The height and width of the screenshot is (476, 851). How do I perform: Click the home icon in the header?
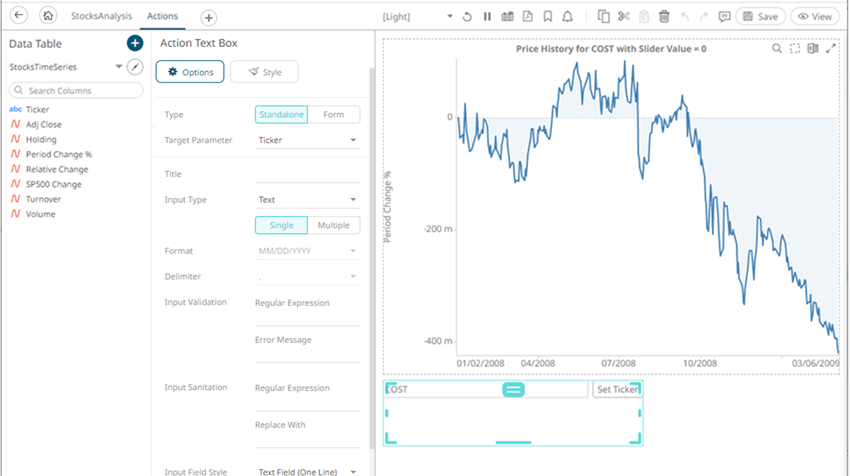[46, 17]
